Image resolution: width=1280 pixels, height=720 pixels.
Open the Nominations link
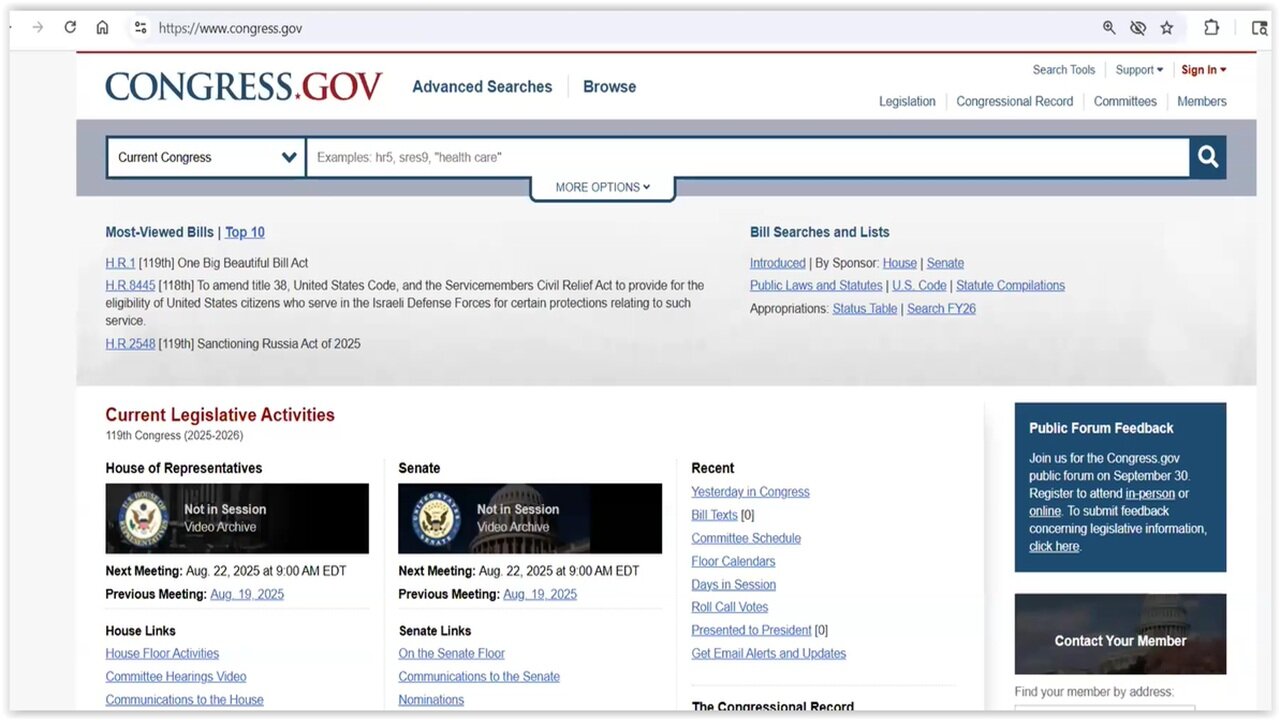pos(431,700)
